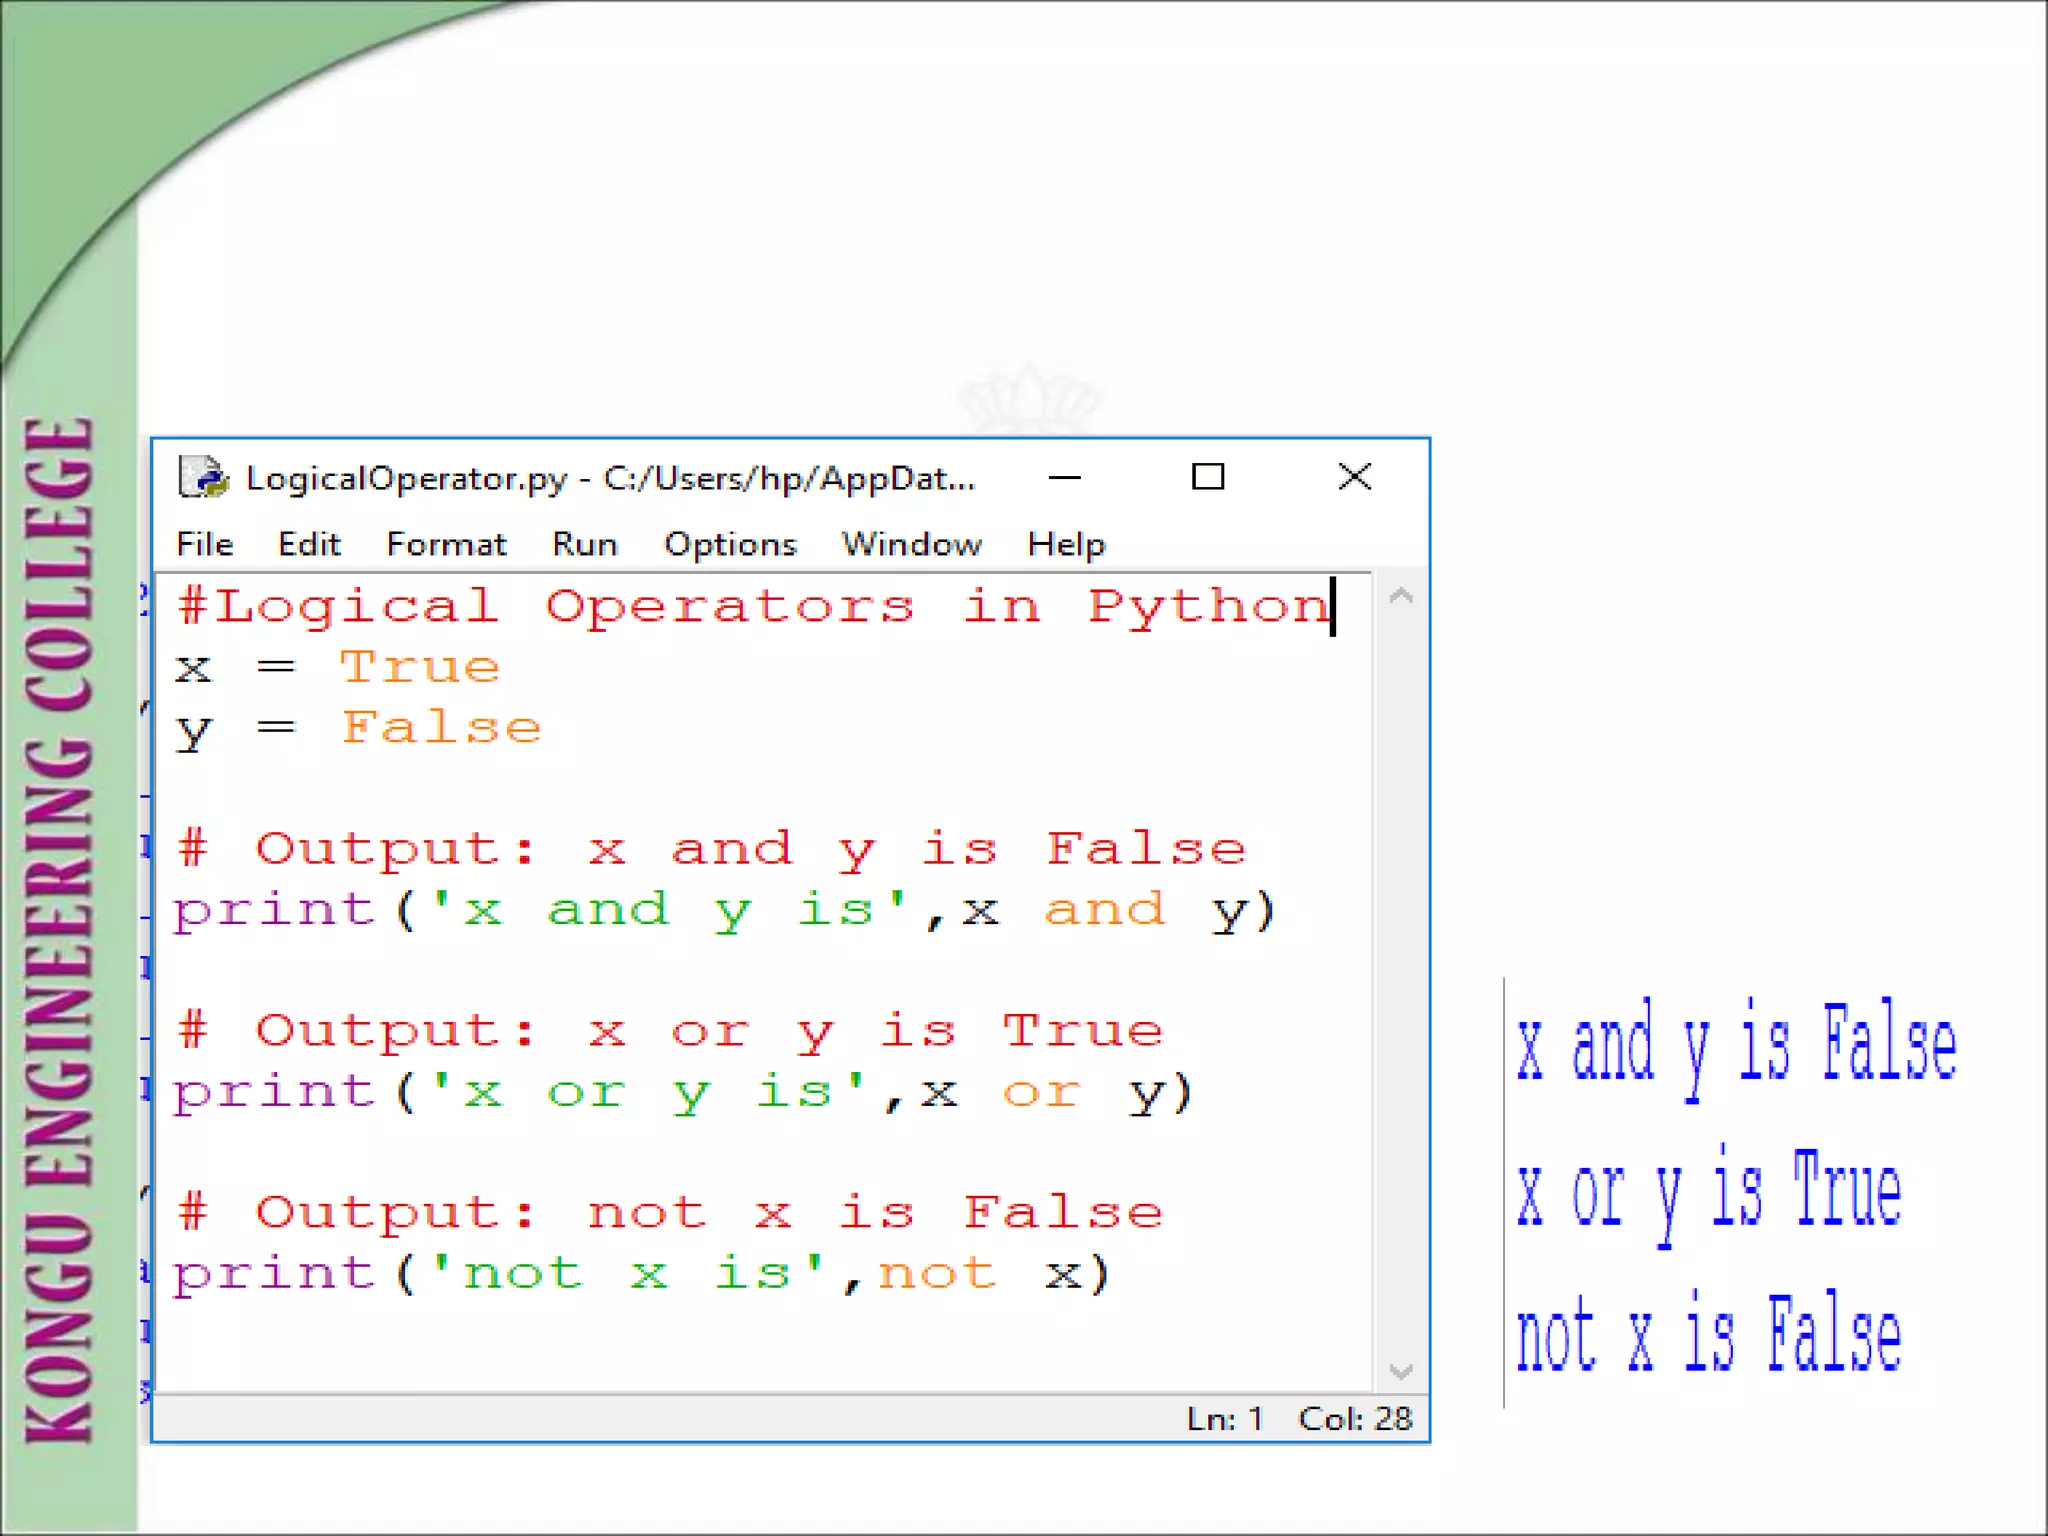
Task: Open the Run menu
Action: click(585, 544)
